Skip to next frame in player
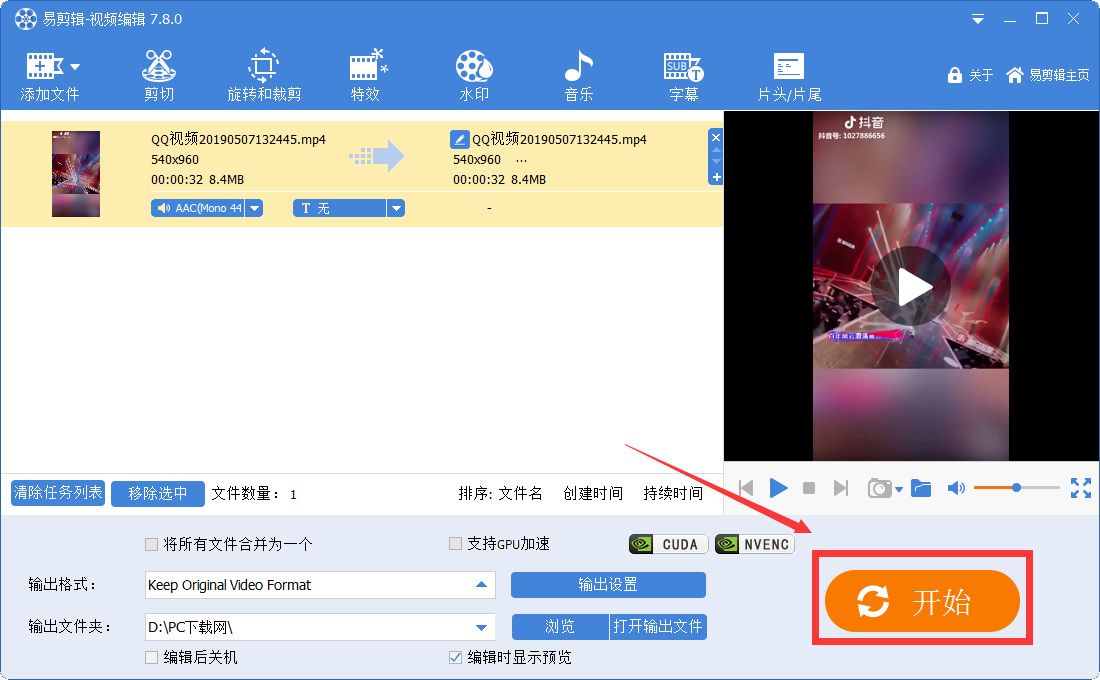Screen dimensions: 1100x680 840,488
